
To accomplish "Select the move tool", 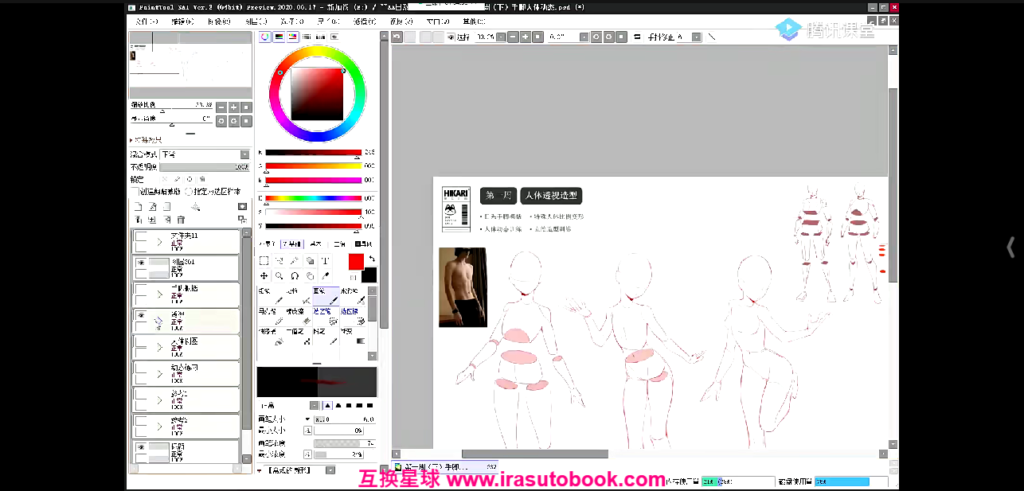I will (x=264, y=276).
